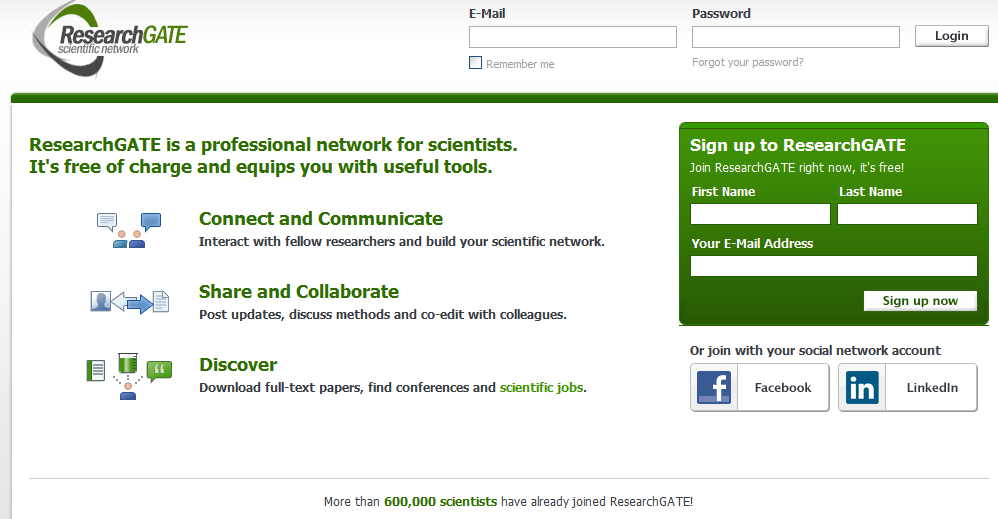Viewport: 998px width, 519px height.
Task: Click the Facebook logo icon
Action: click(714, 387)
